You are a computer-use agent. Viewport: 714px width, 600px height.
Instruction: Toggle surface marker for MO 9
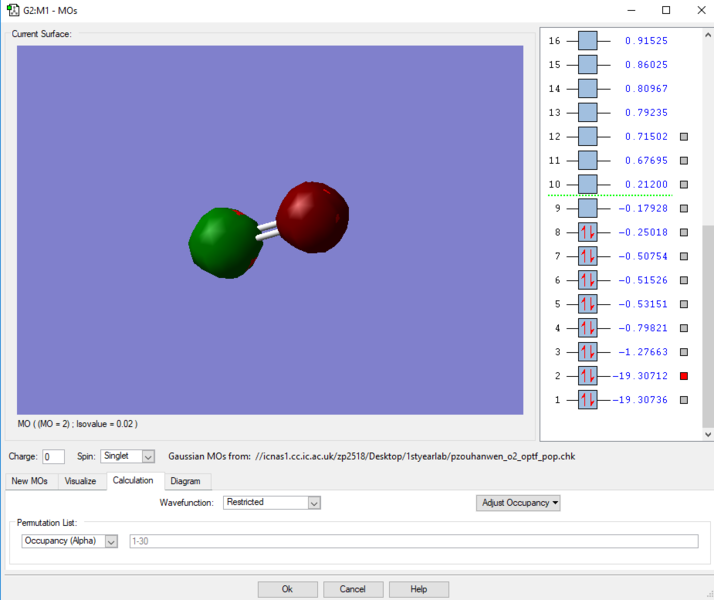coord(684,208)
